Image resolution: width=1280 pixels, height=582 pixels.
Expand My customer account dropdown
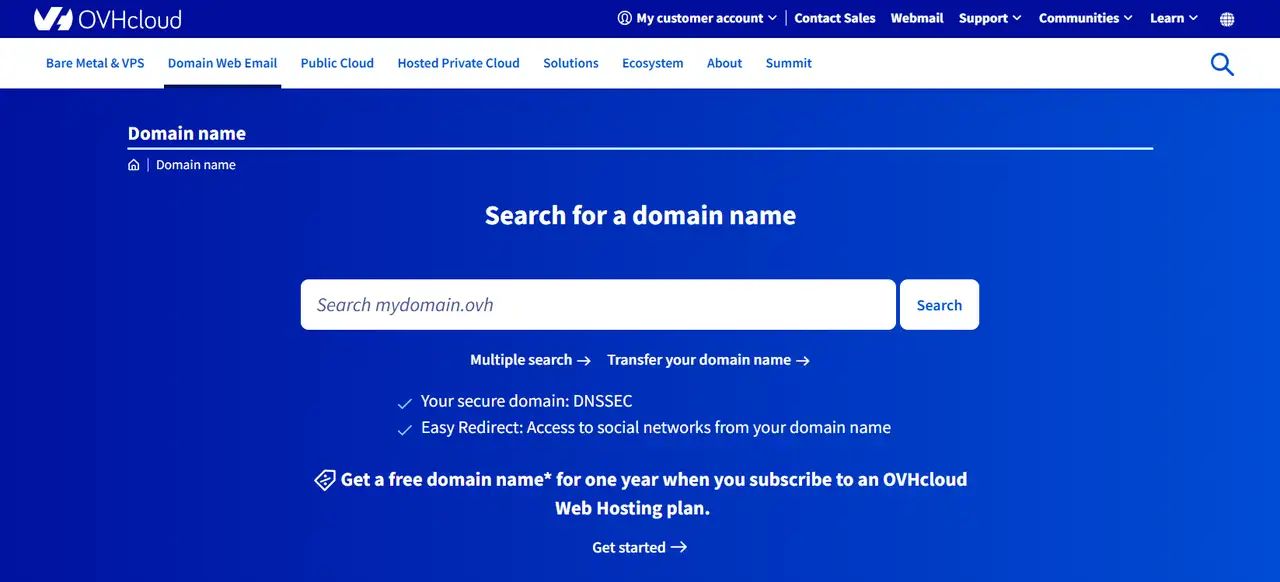(697, 18)
